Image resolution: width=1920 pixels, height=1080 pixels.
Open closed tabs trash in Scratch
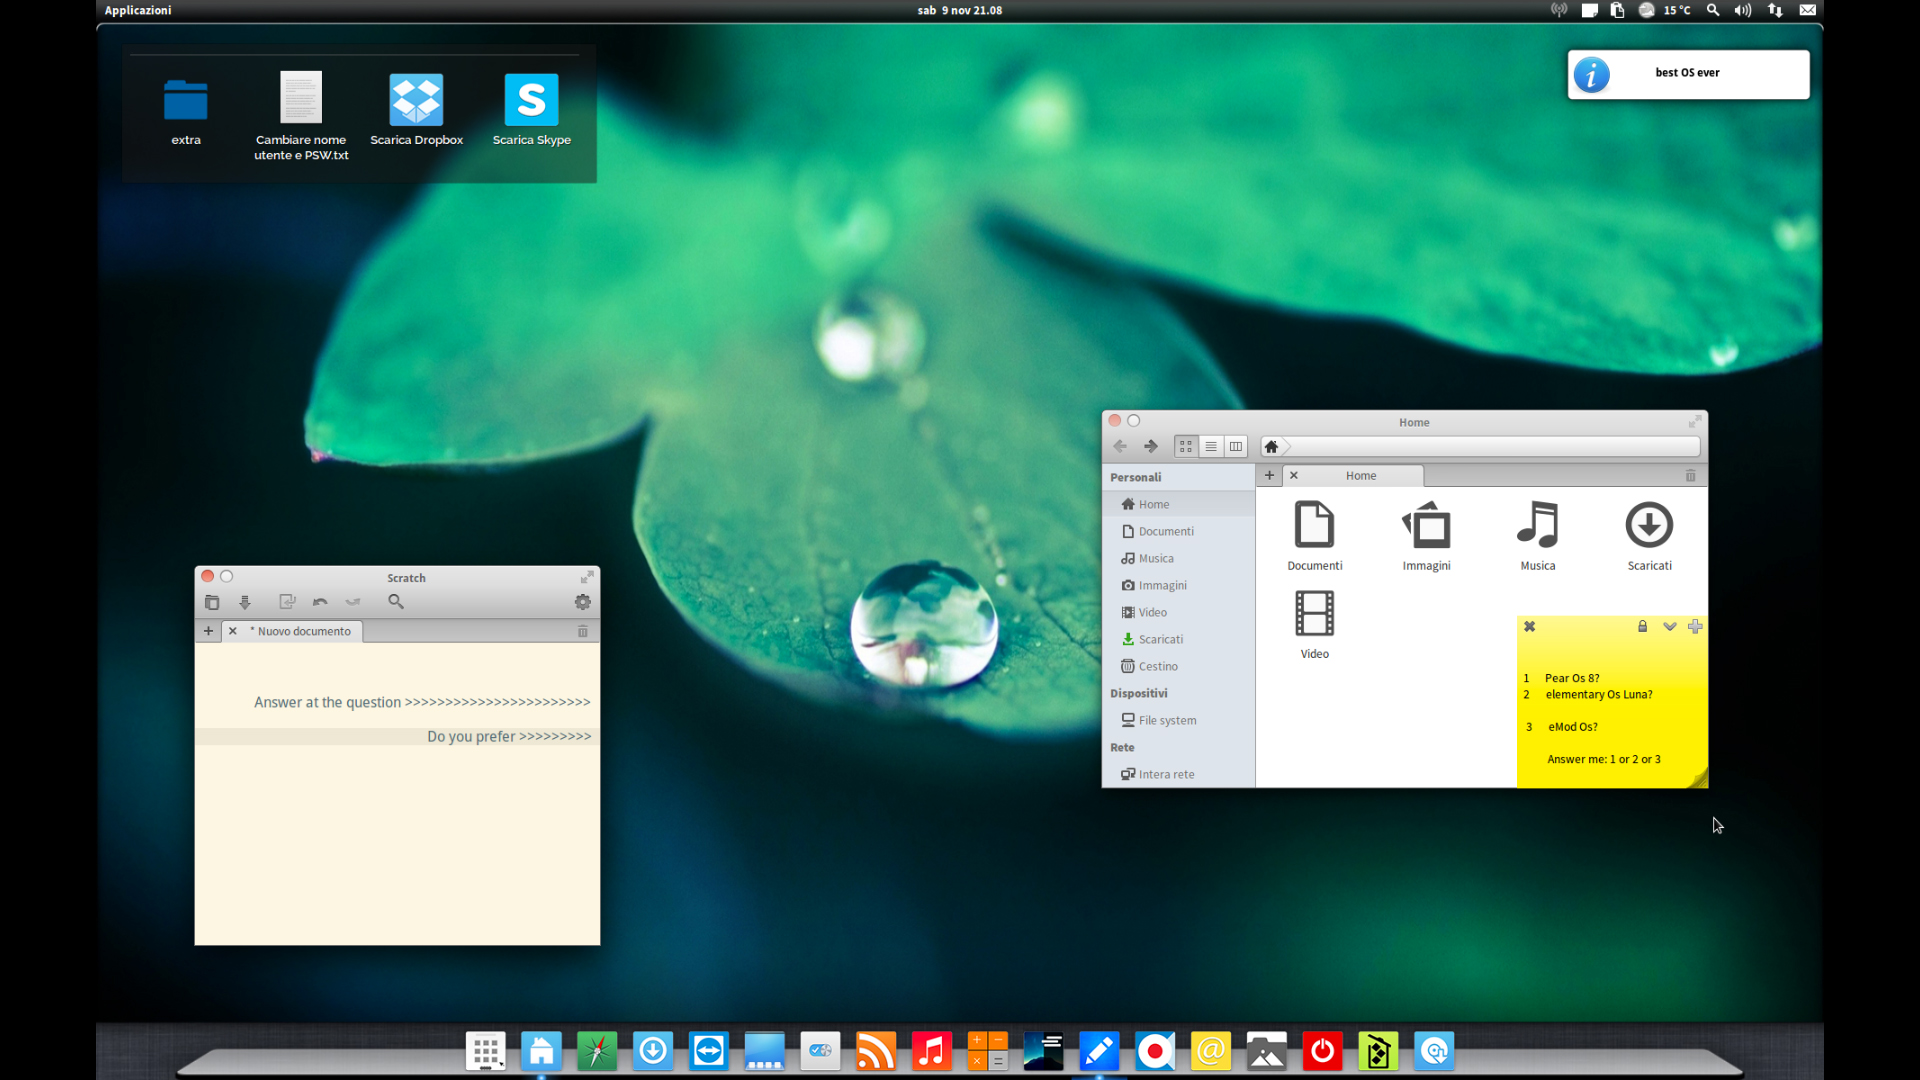pos(583,631)
